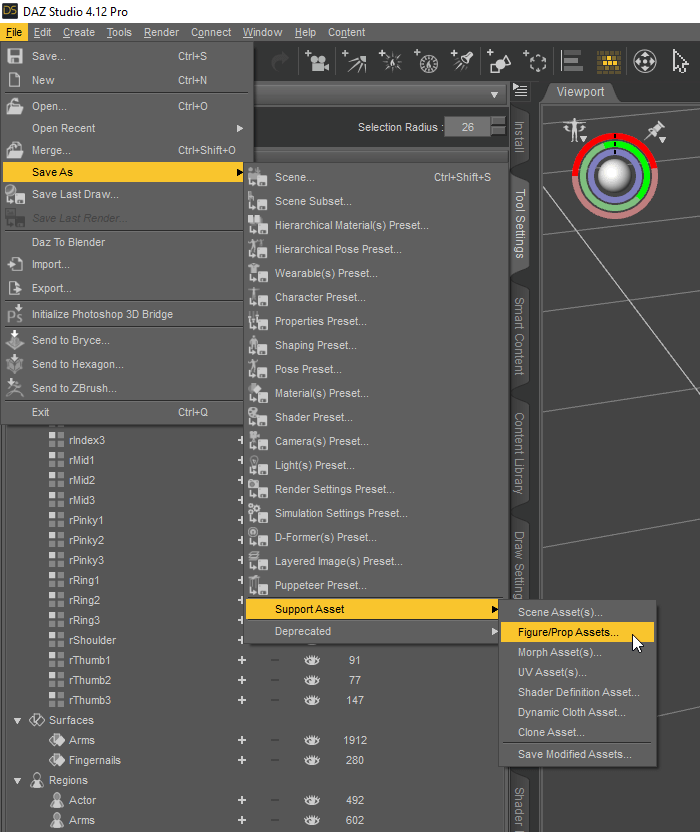
Task: Open the Content Library side tab
Action: (x=519, y=453)
